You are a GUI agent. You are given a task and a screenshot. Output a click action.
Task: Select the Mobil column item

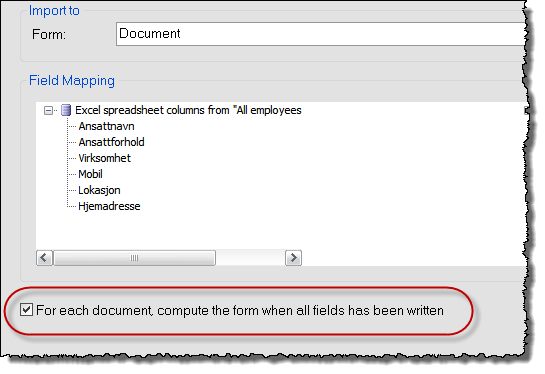pos(90,174)
